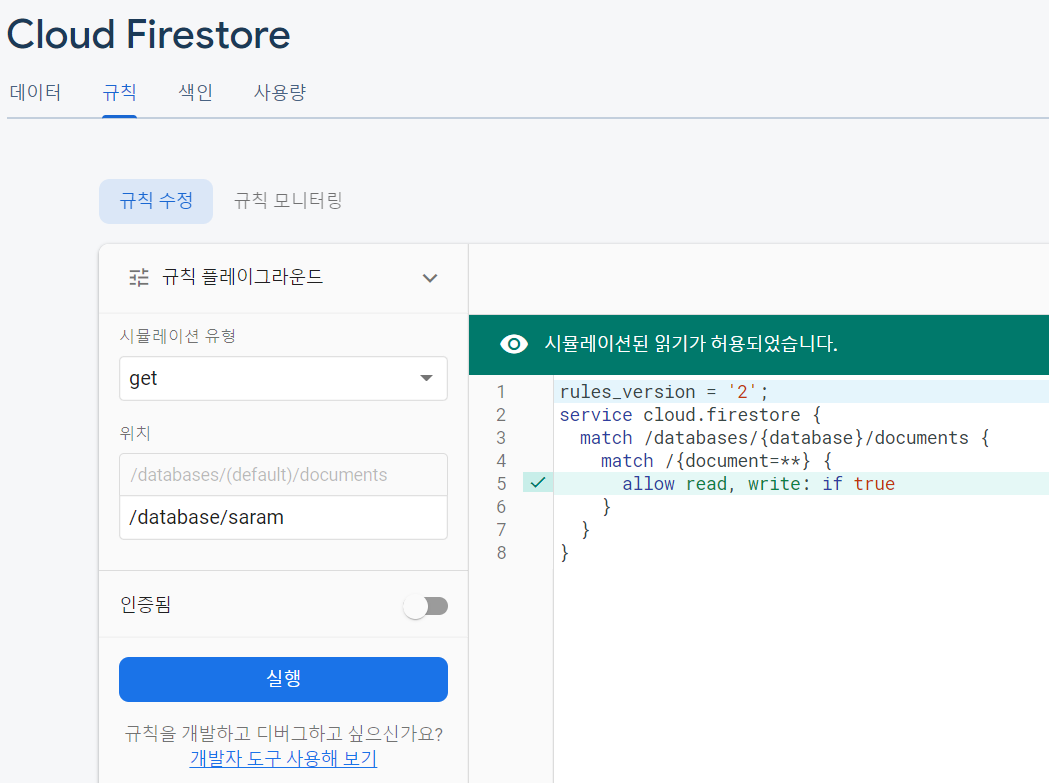Click the Cloud Firestore page title
This screenshot has width=1049, height=783.
tap(149, 35)
